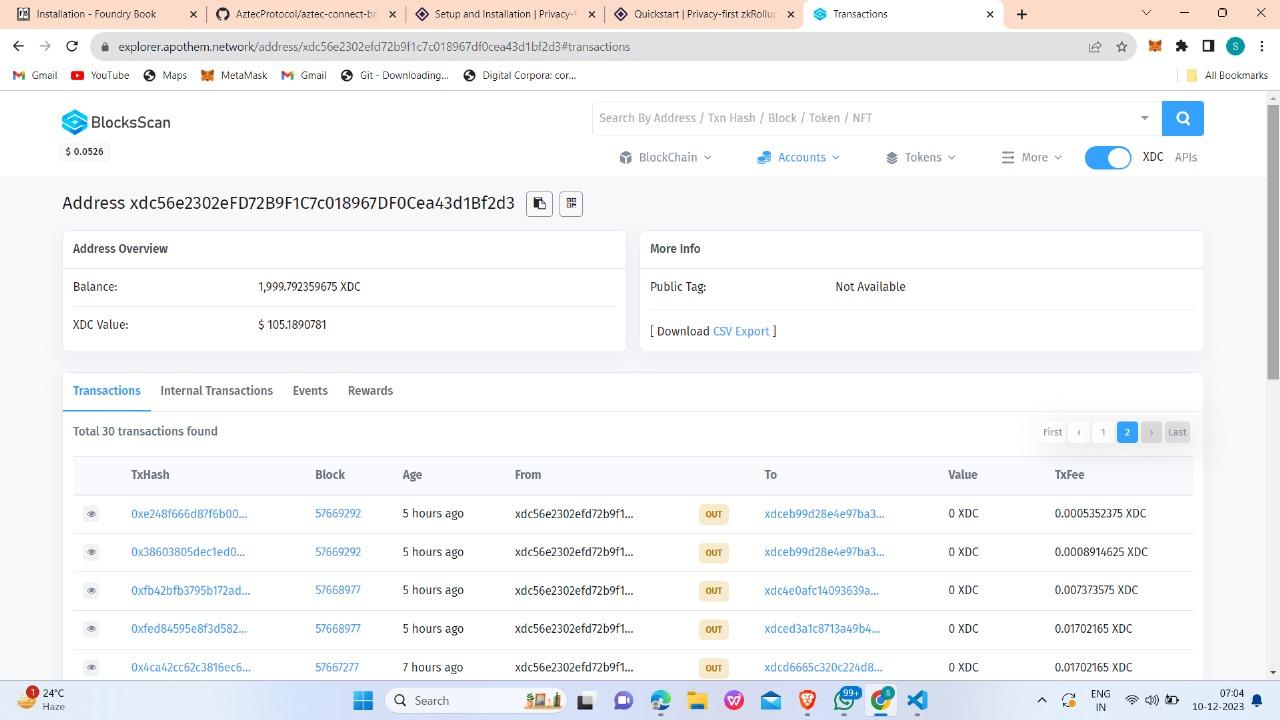The image size is (1280, 720).
Task: Expand the BlockChain menu
Action: point(665,157)
